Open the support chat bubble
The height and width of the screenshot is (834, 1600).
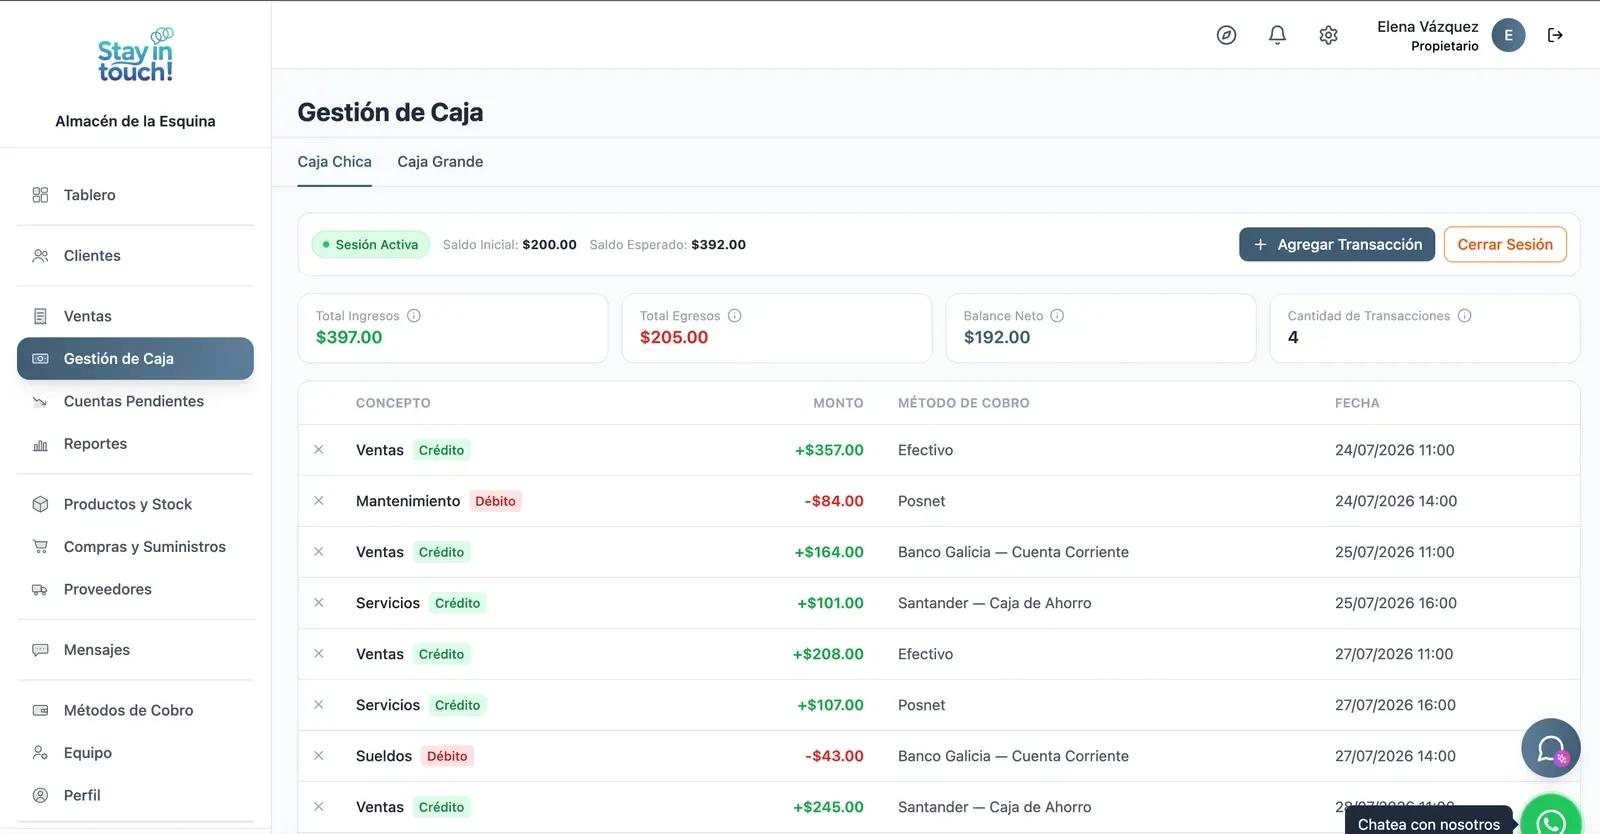[1551, 748]
